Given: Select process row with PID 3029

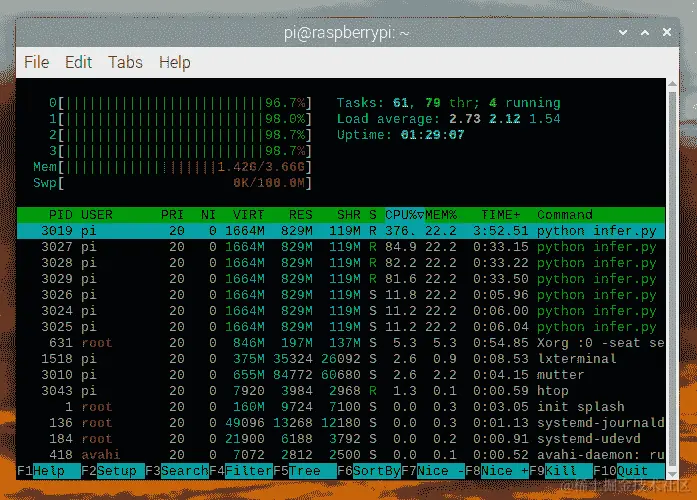Looking at the screenshot, I should (341, 279).
